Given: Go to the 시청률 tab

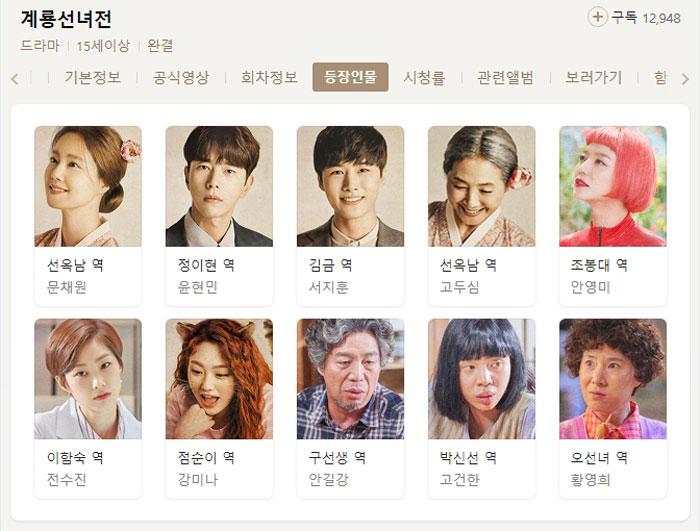Looking at the screenshot, I should coord(425,77).
